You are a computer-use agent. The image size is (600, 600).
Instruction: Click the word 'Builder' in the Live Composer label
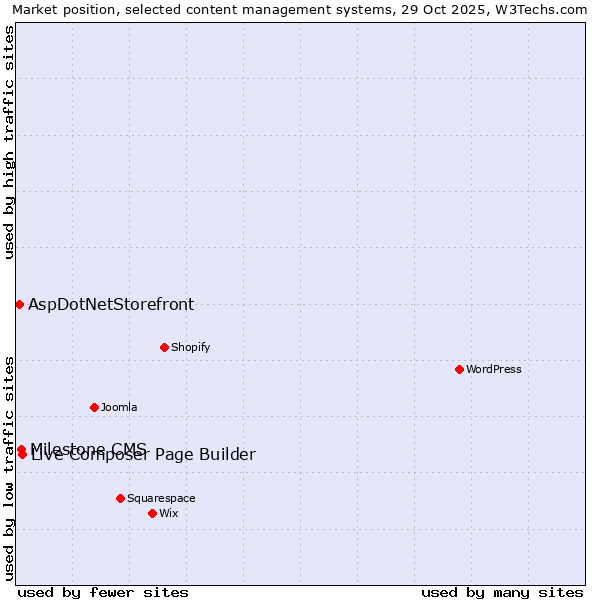click(227, 456)
